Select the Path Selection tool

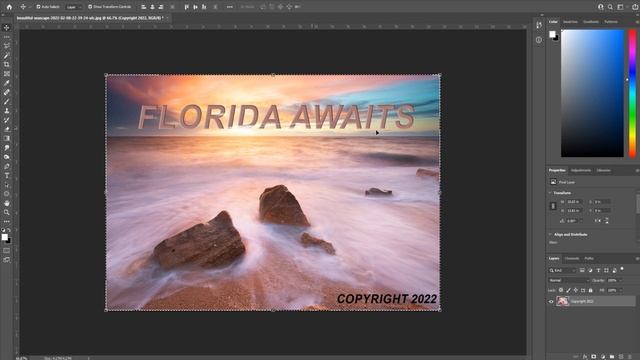(x=7, y=184)
